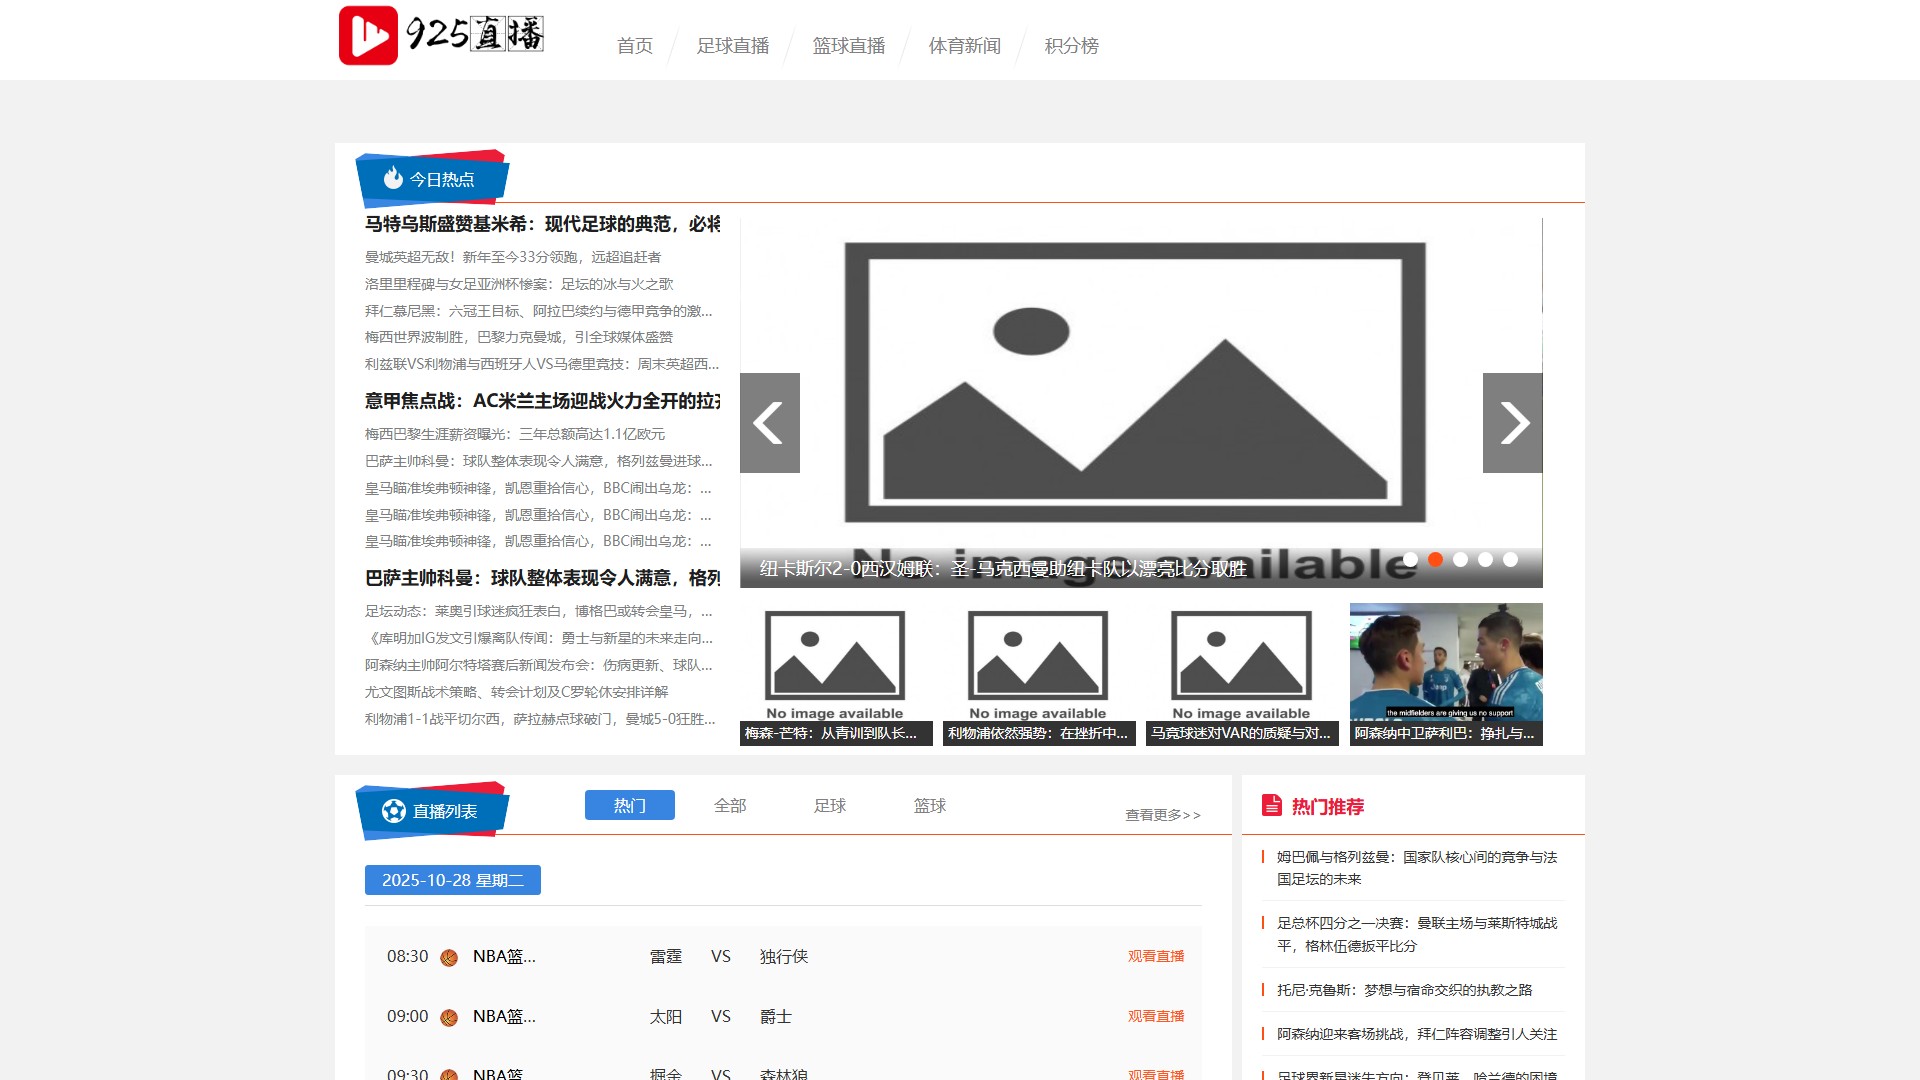Switch to the 篮球 tab in live list
Image resolution: width=1920 pixels, height=1080 pixels.
point(929,805)
